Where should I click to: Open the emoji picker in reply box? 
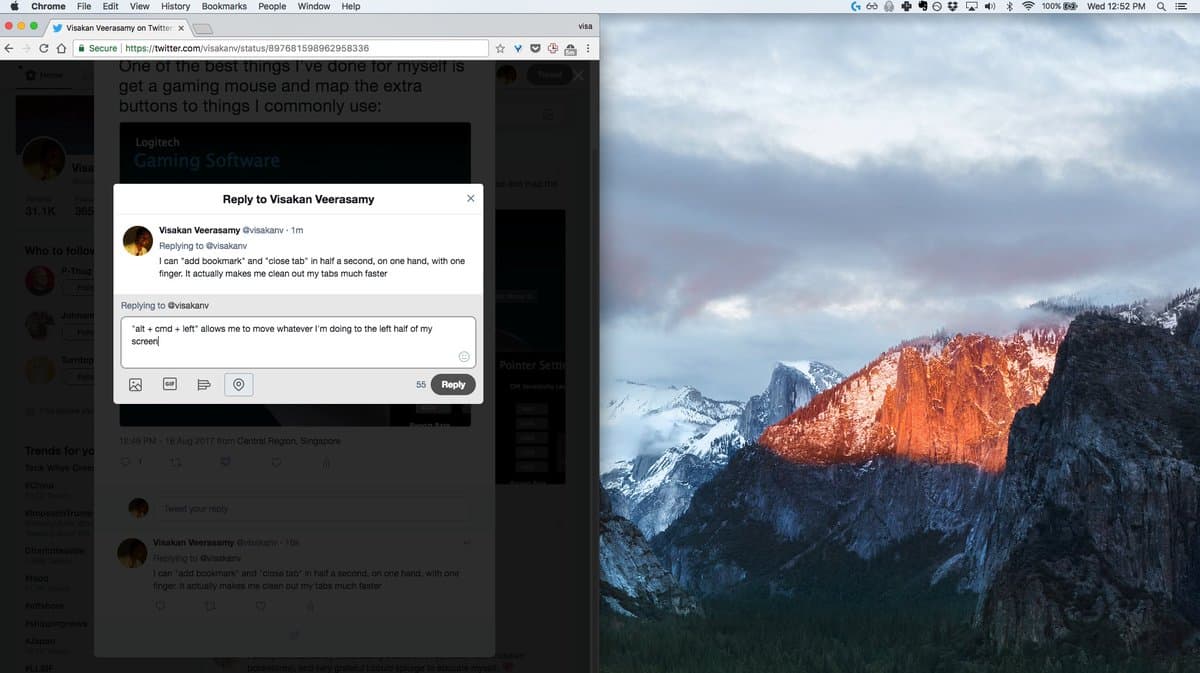(x=463, y=357)
